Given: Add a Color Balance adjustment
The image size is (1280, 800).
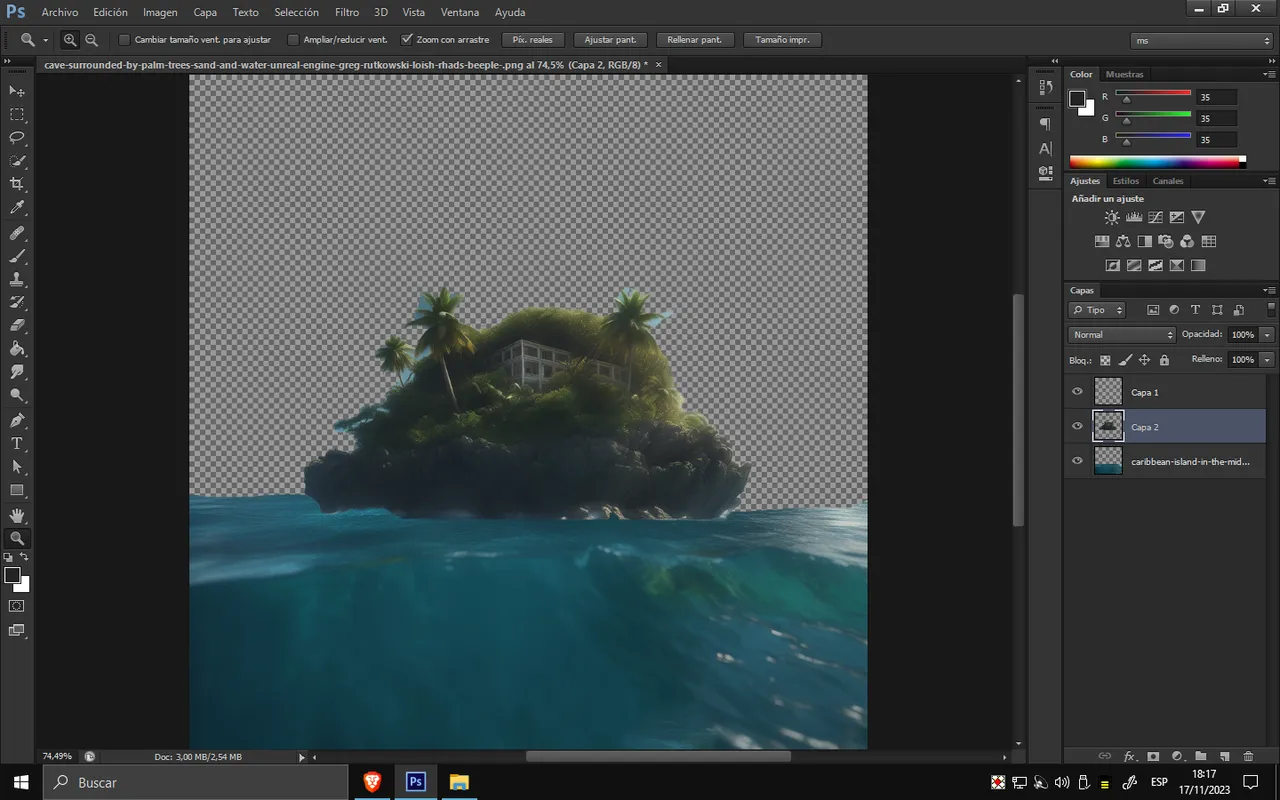Looking at the screenshot, I should (1123, 241).
